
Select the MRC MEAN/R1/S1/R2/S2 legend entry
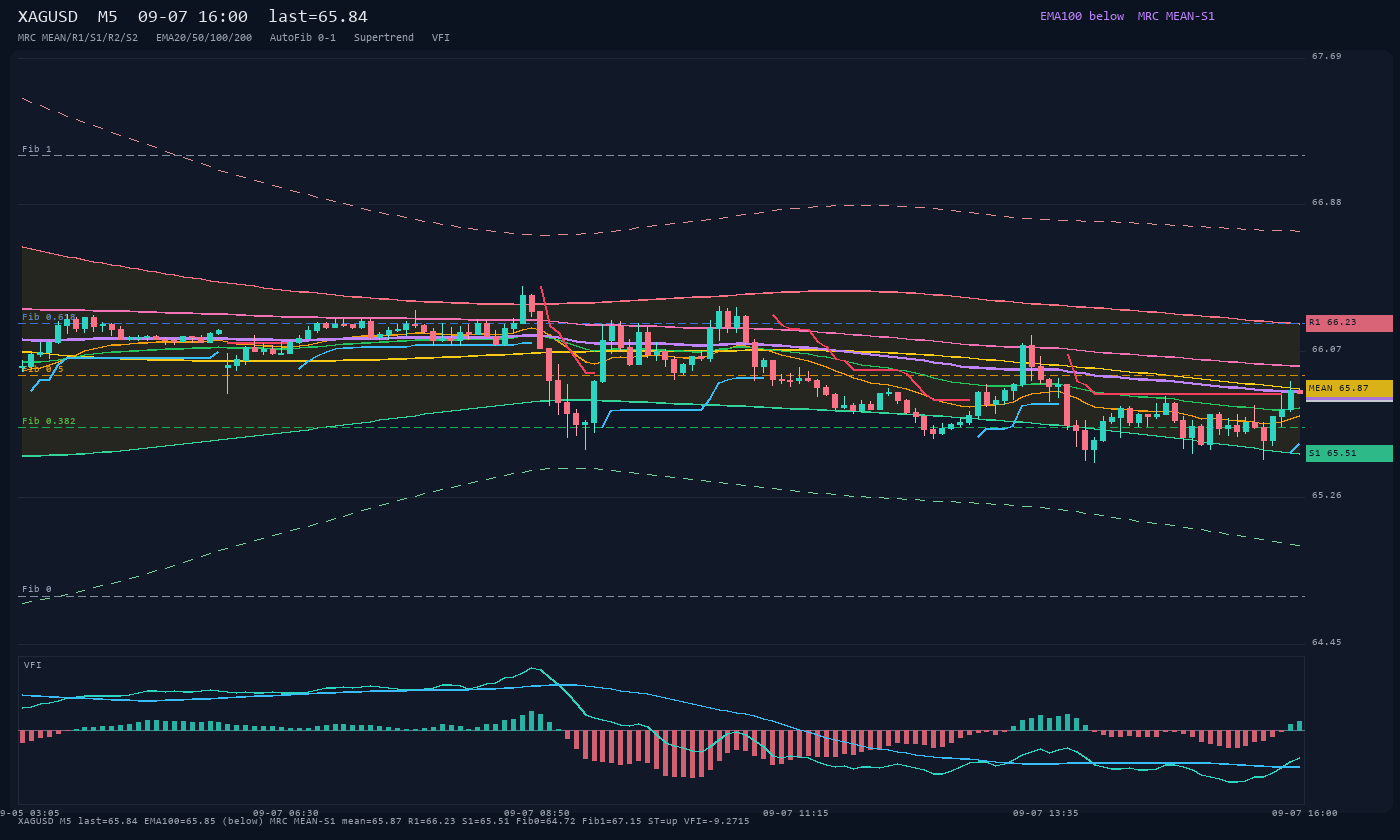coord(78,38)
